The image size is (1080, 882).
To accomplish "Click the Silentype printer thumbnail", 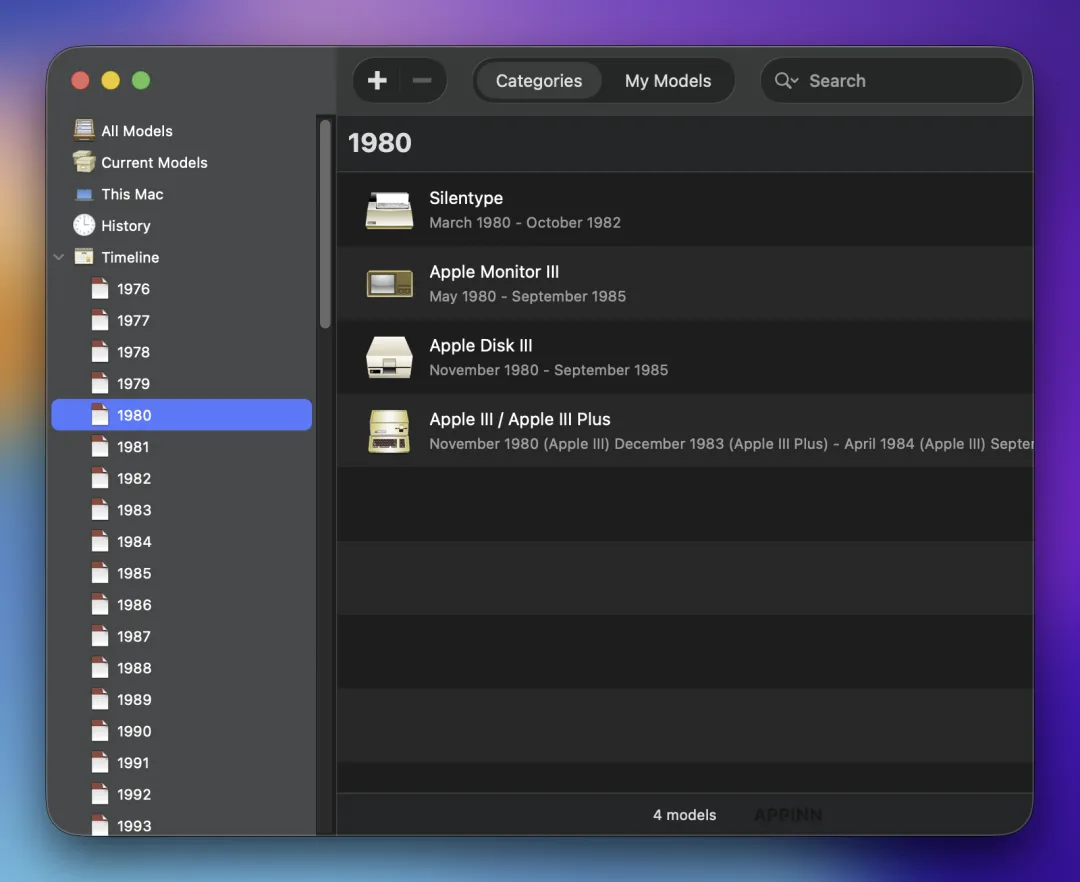I will point(389,210).
